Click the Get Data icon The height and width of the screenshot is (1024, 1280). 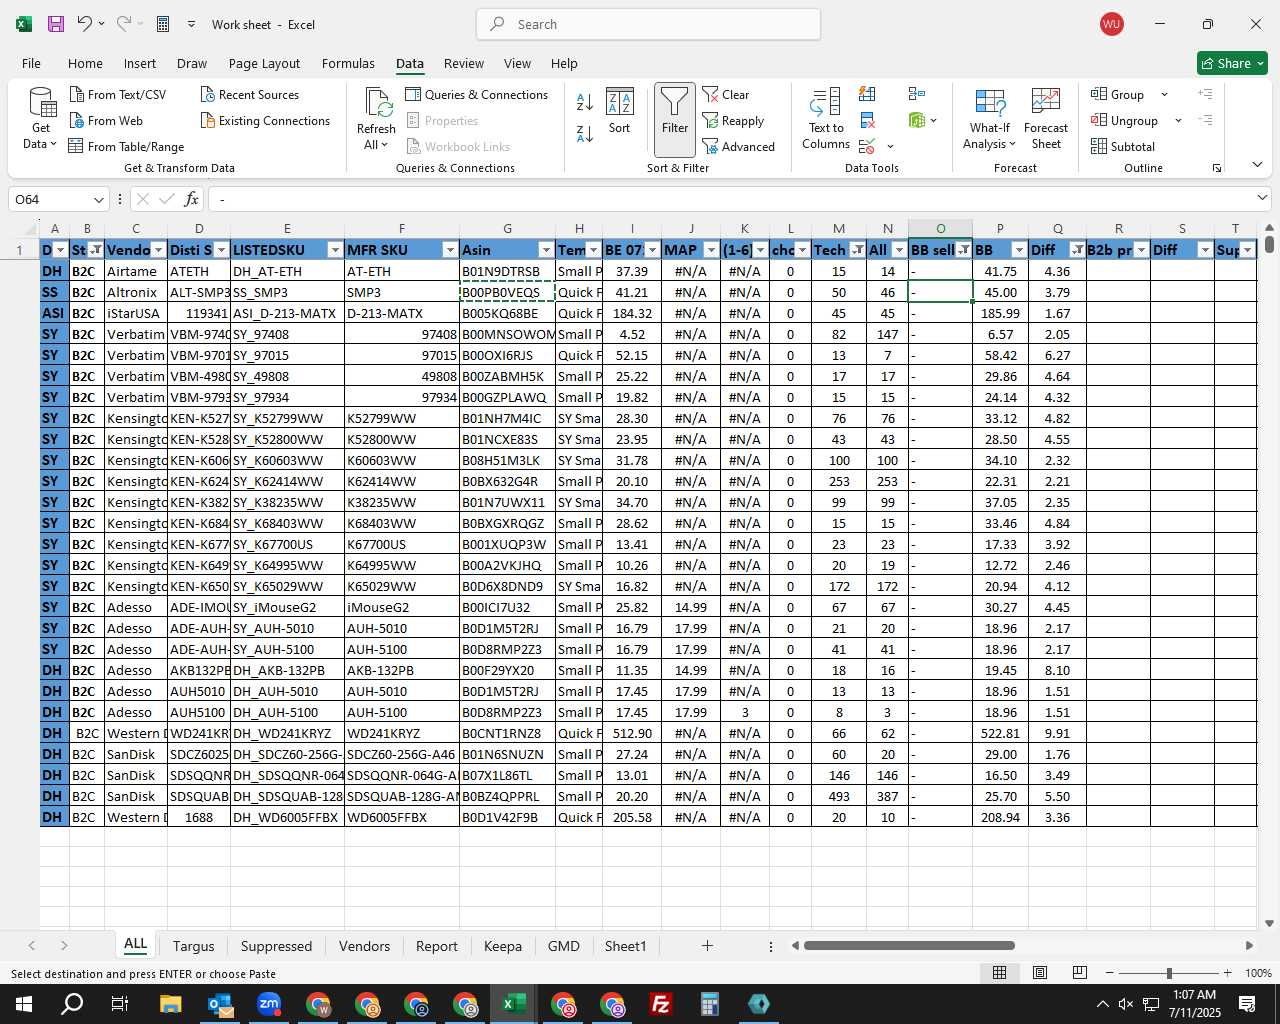tap(41, 103)
